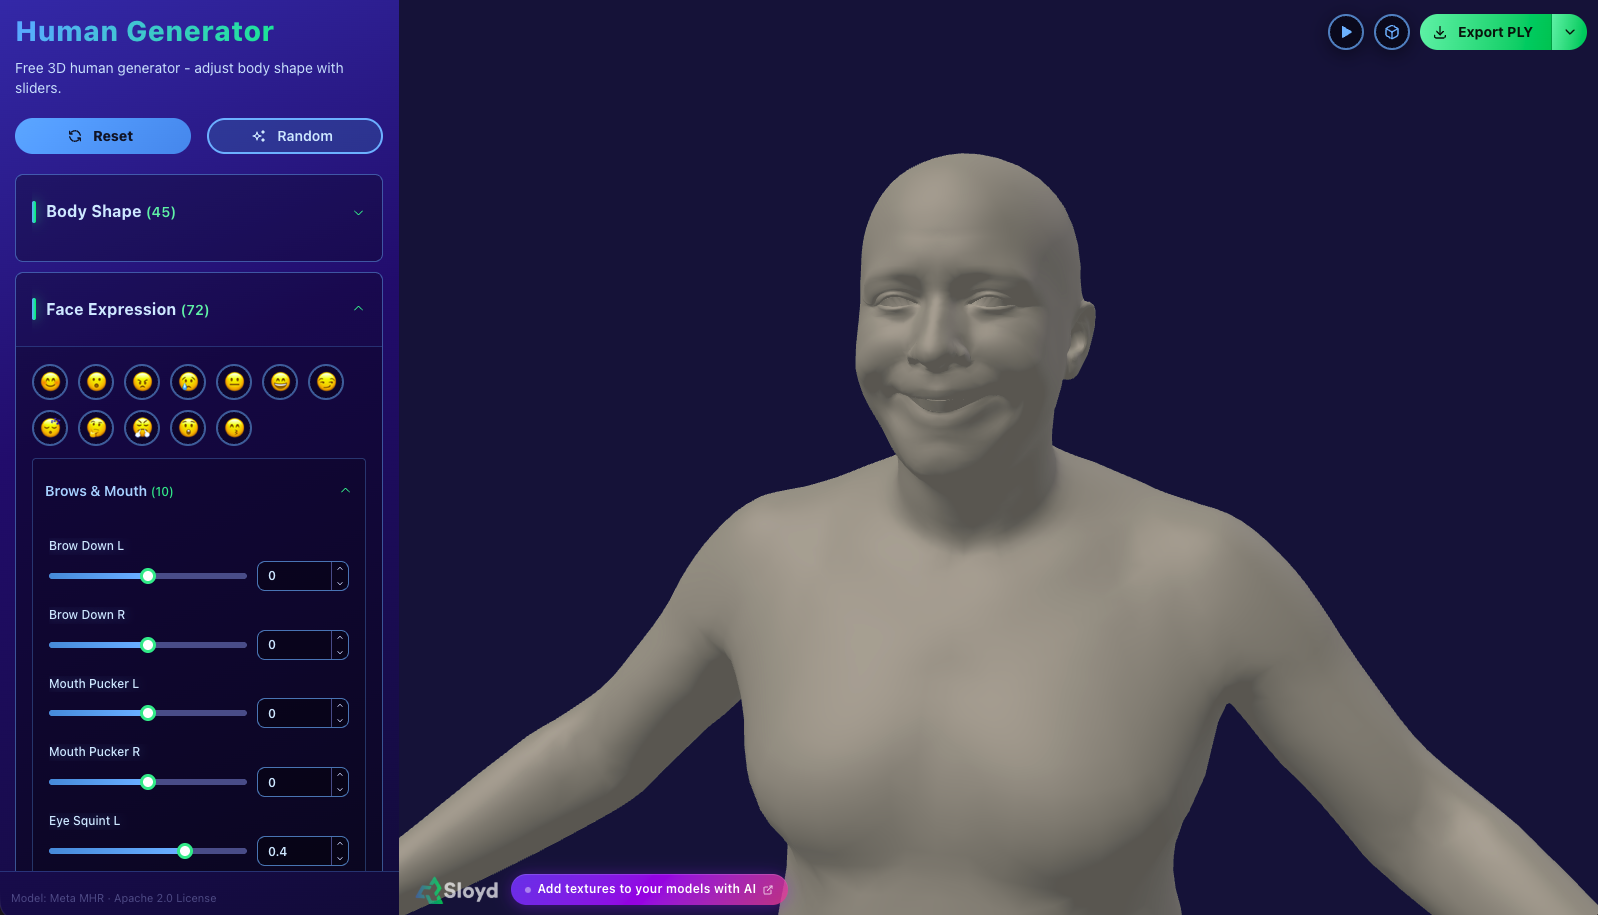Adjust the Brow Down R slider
Viewport: 1598px width, 915px height.
[x=148, y=645]
